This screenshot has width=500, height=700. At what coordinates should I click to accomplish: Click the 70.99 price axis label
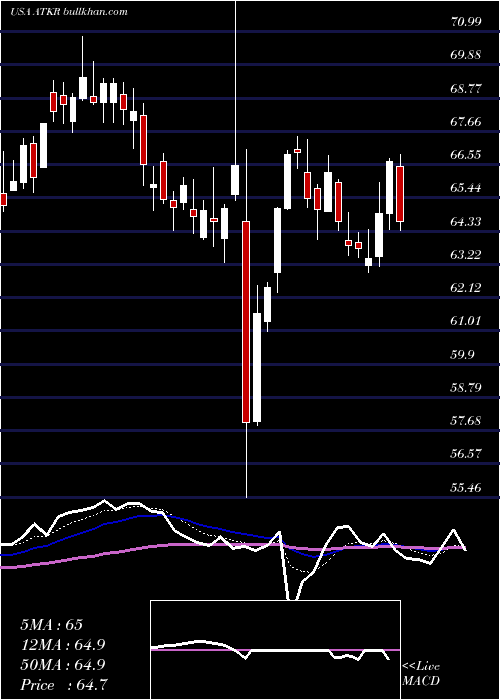(466, 21)
